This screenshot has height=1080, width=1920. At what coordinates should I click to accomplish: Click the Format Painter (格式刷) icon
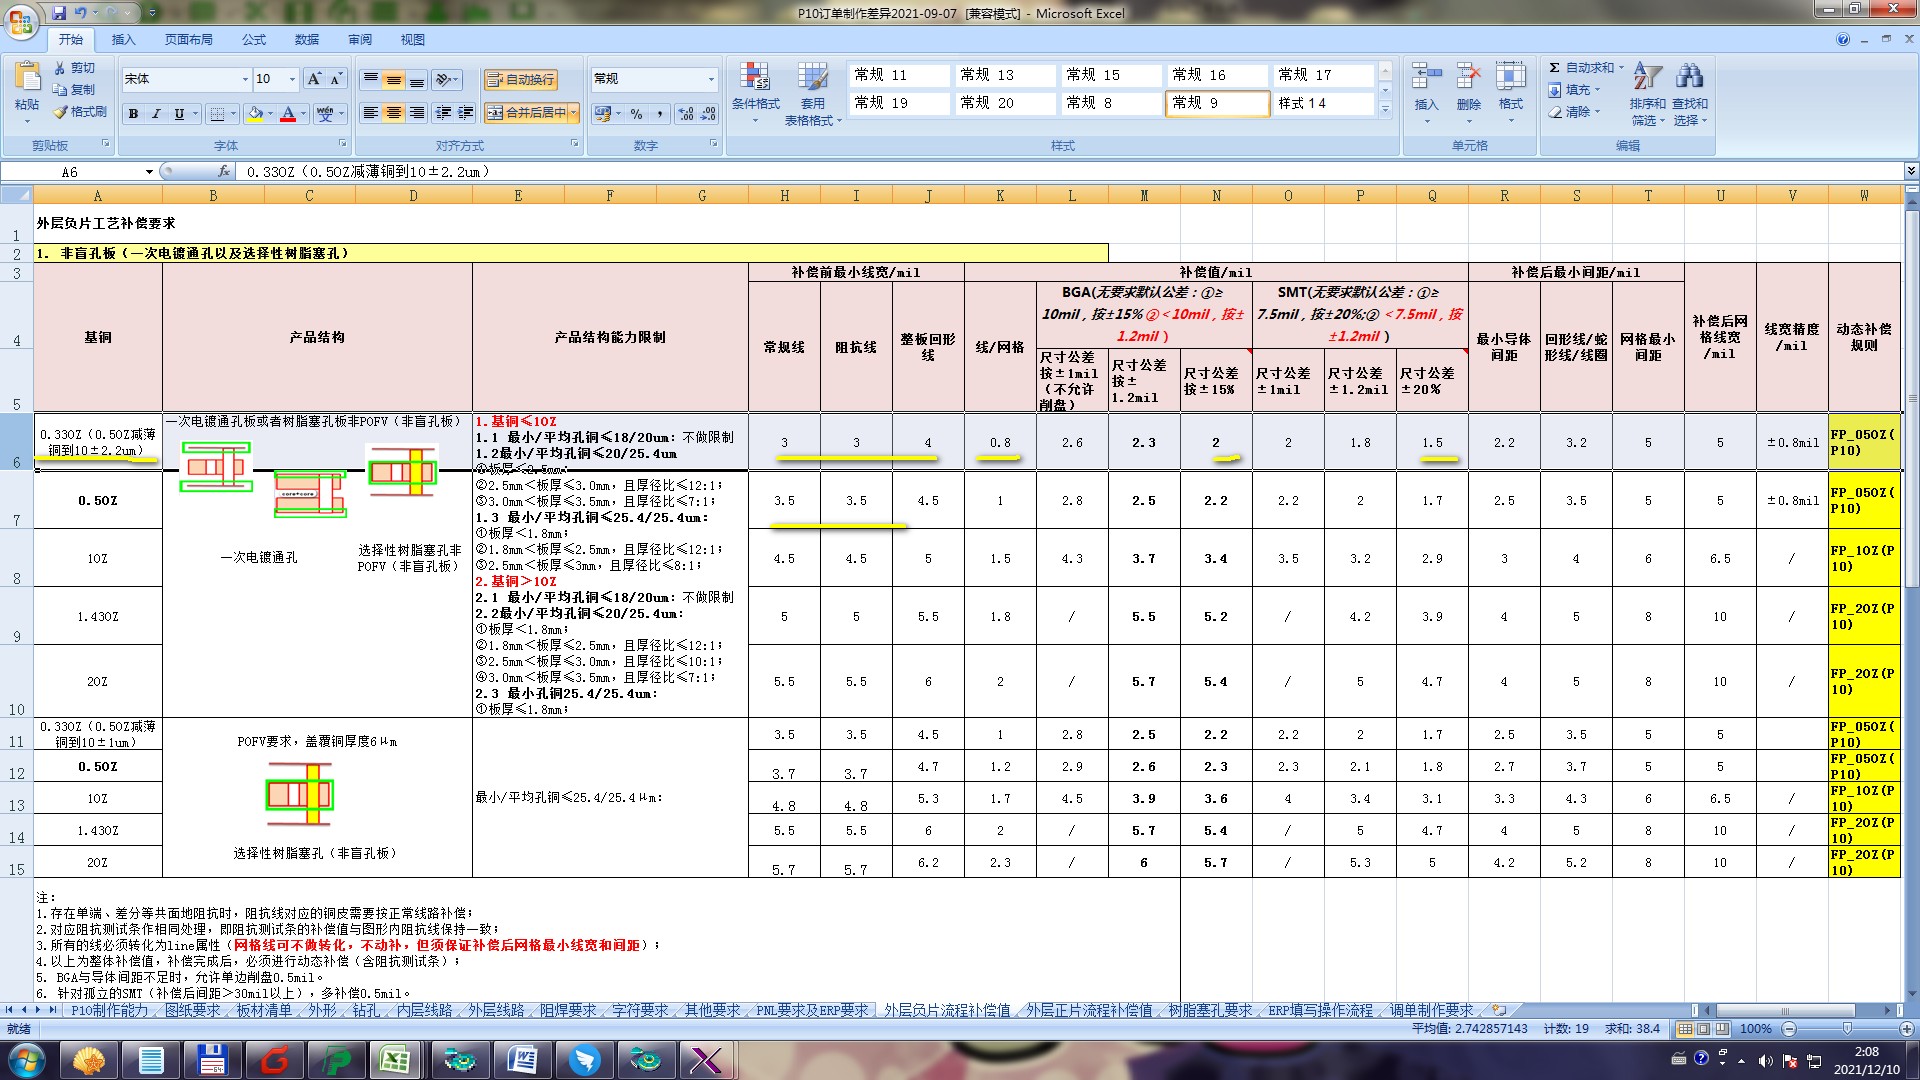(x=61, y=112)
